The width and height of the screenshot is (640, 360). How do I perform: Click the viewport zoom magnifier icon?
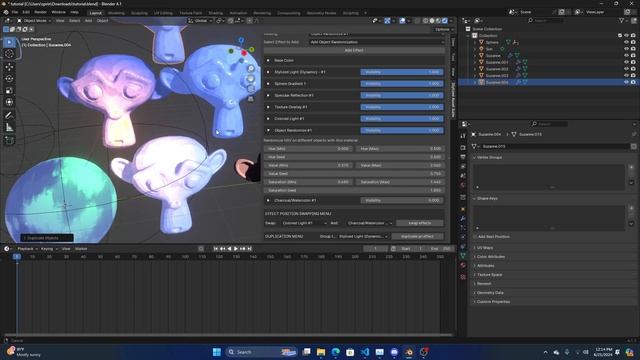251,69
